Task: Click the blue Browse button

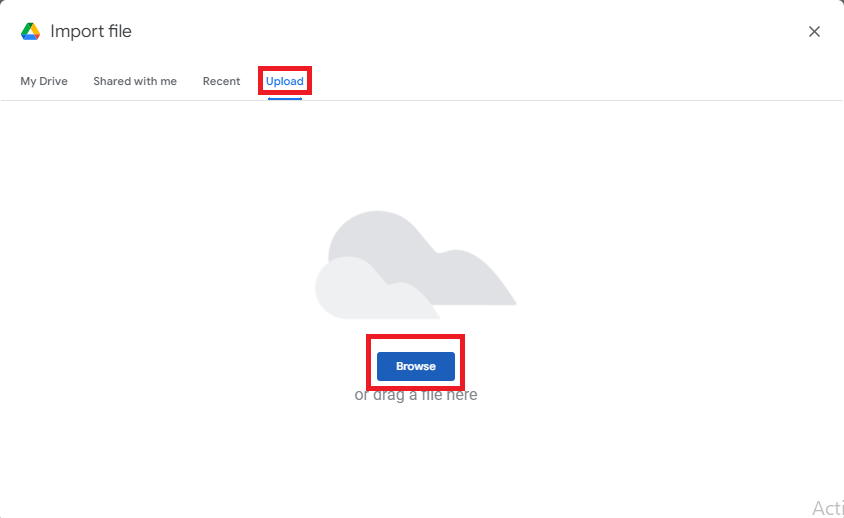Action: (416, 366)
